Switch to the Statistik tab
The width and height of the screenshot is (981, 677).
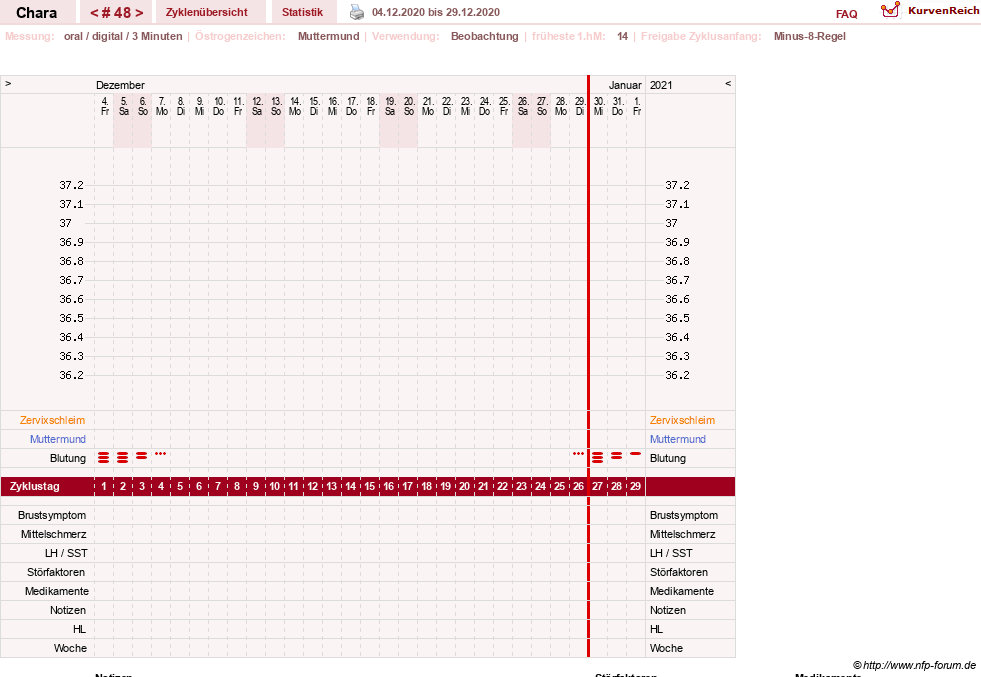(x=303, y=12)
